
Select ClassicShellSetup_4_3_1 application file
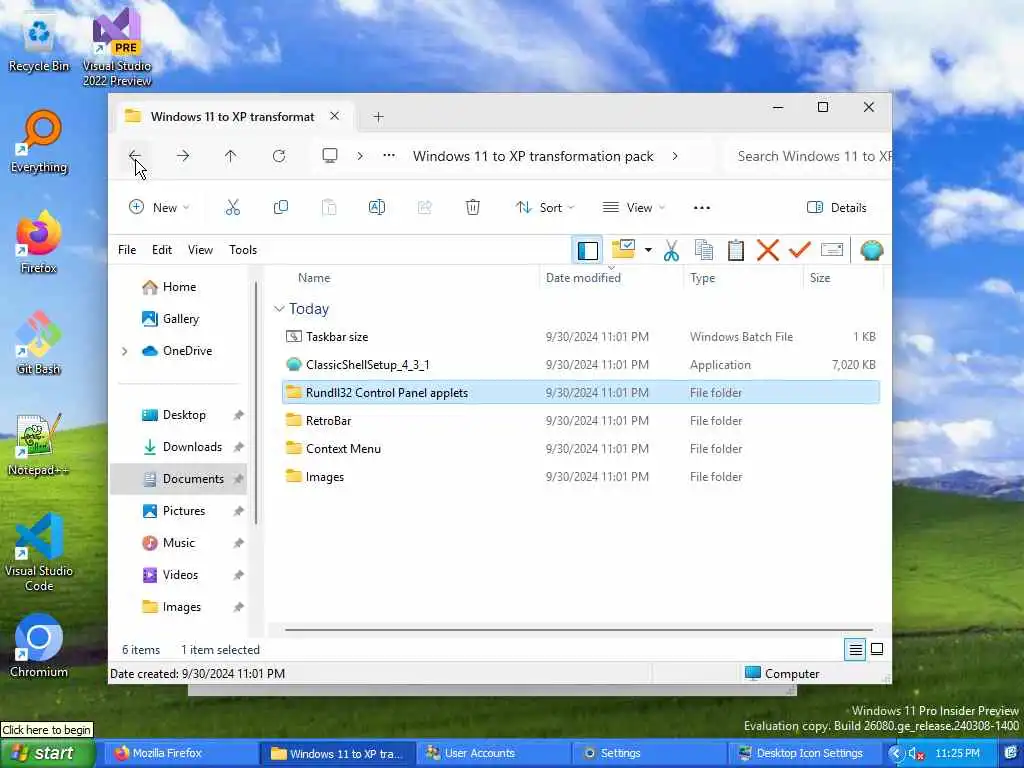click(x=581, y=364)
